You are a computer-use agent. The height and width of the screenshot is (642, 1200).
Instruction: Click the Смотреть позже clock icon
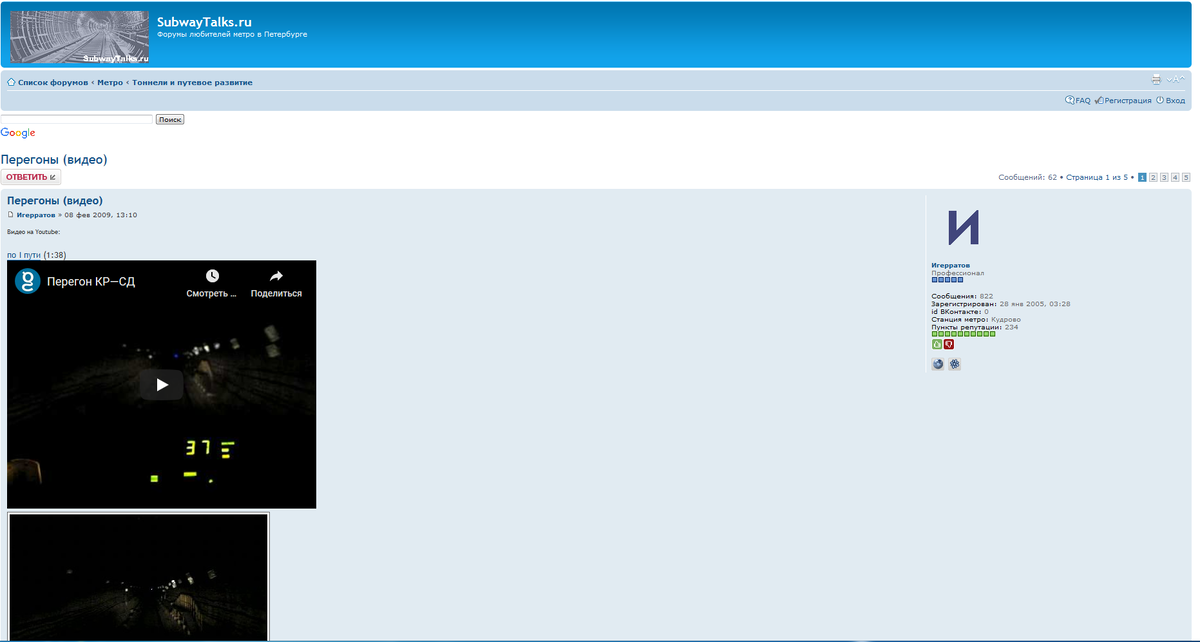coord(212,276)
